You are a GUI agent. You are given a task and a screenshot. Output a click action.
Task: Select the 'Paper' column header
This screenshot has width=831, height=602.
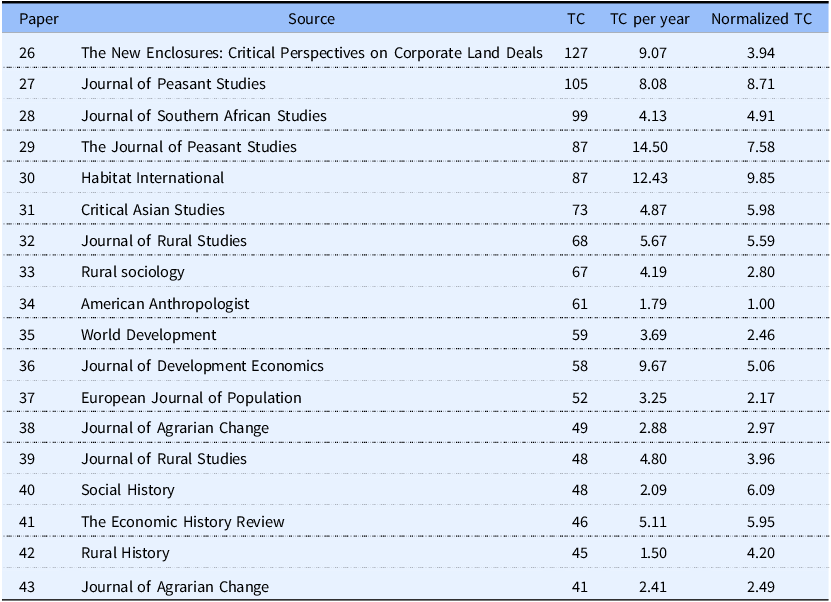[x=39, y=19]
